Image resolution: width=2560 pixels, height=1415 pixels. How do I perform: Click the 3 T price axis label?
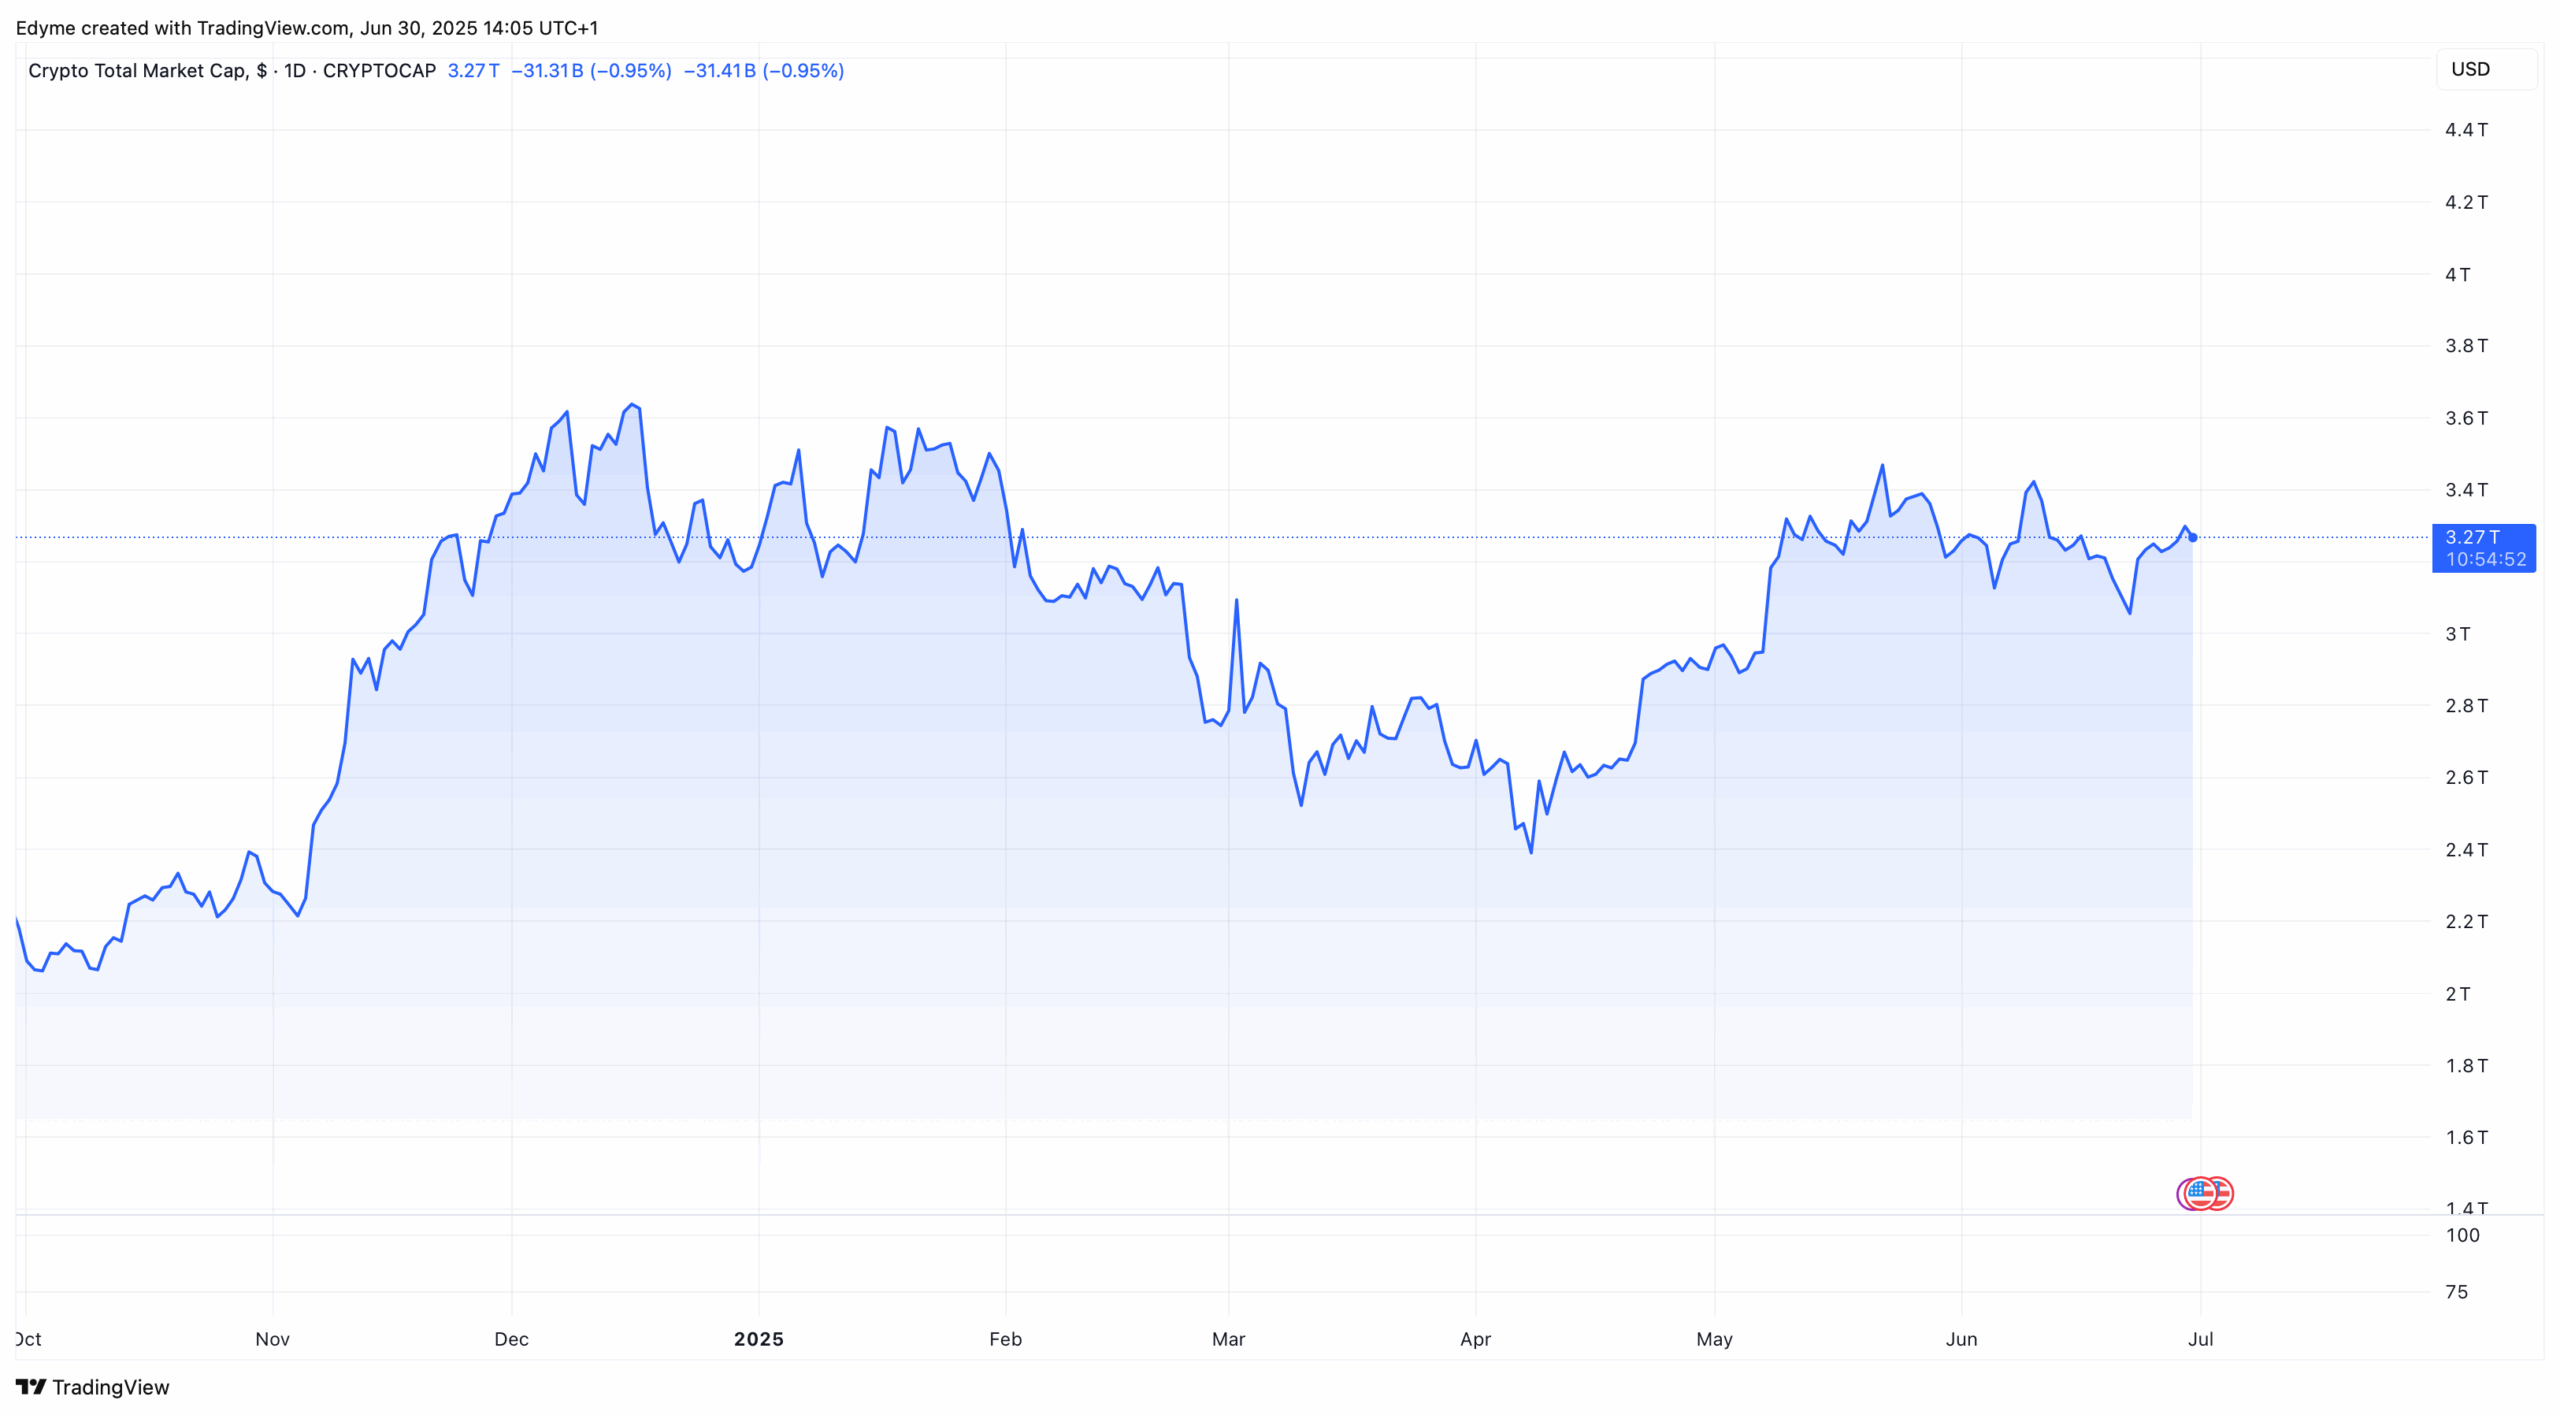click(2457, 634)
